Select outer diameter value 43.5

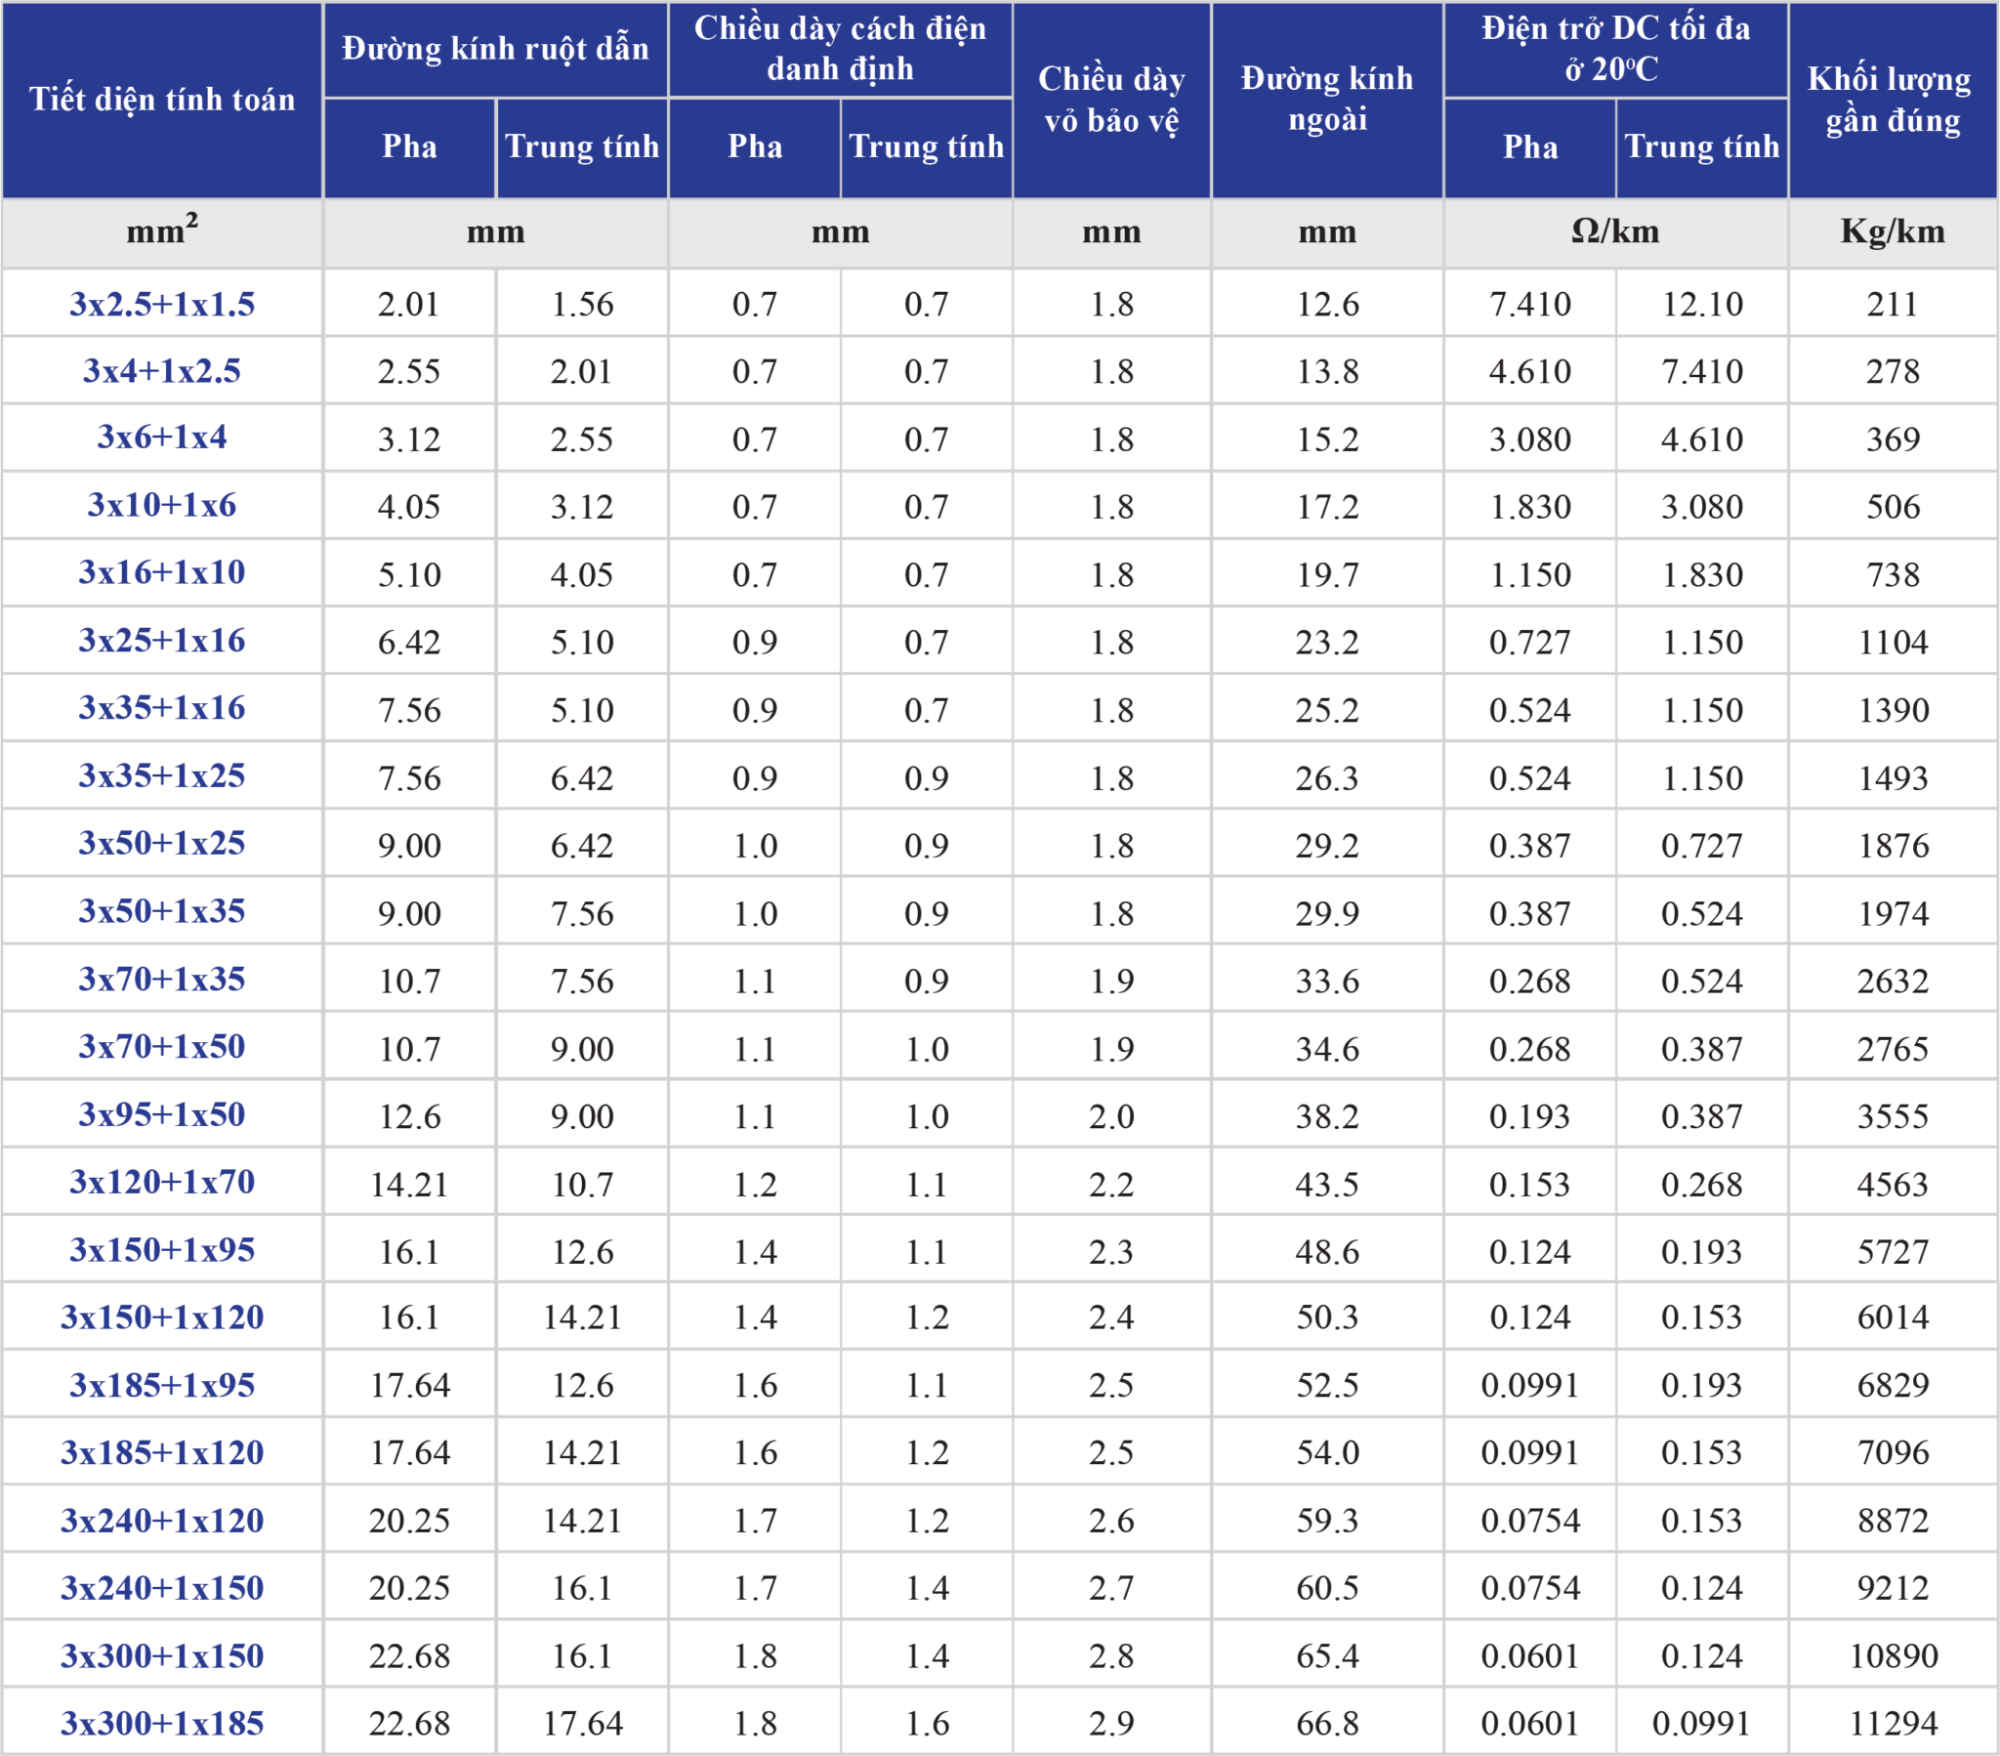tap(1327, 1184)
